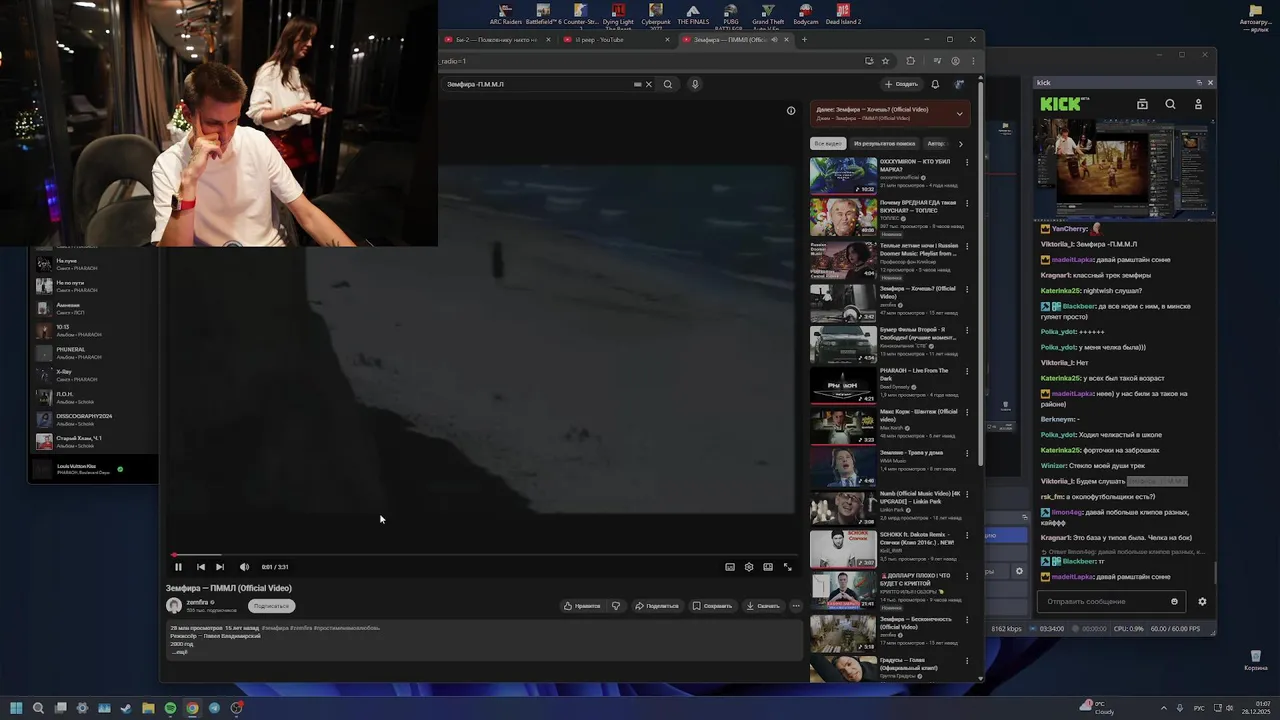Open options for PHARAOH Live video
This screenshot has width=1280, height=720.
tap(967, 371)
